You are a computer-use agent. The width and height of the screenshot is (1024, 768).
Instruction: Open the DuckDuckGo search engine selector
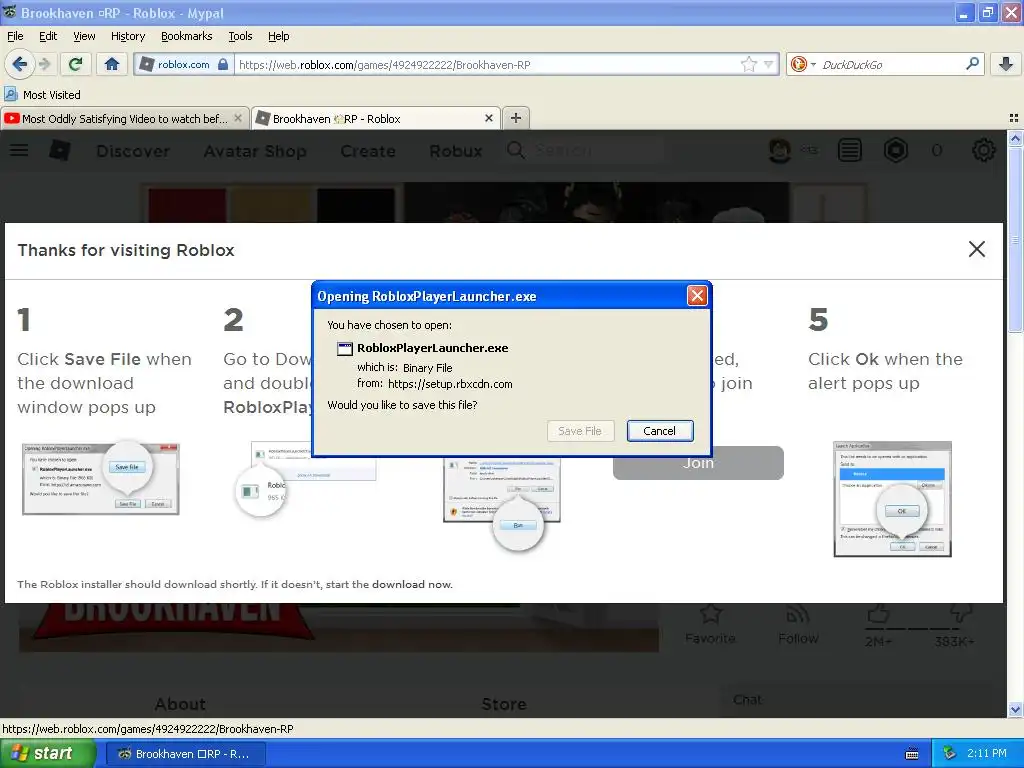point(803,64)
